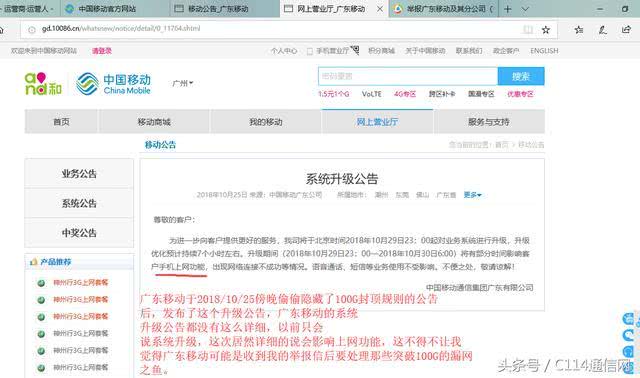Switch to the 举报广东移动及其分公司 tab

click(x=444, y=9)
